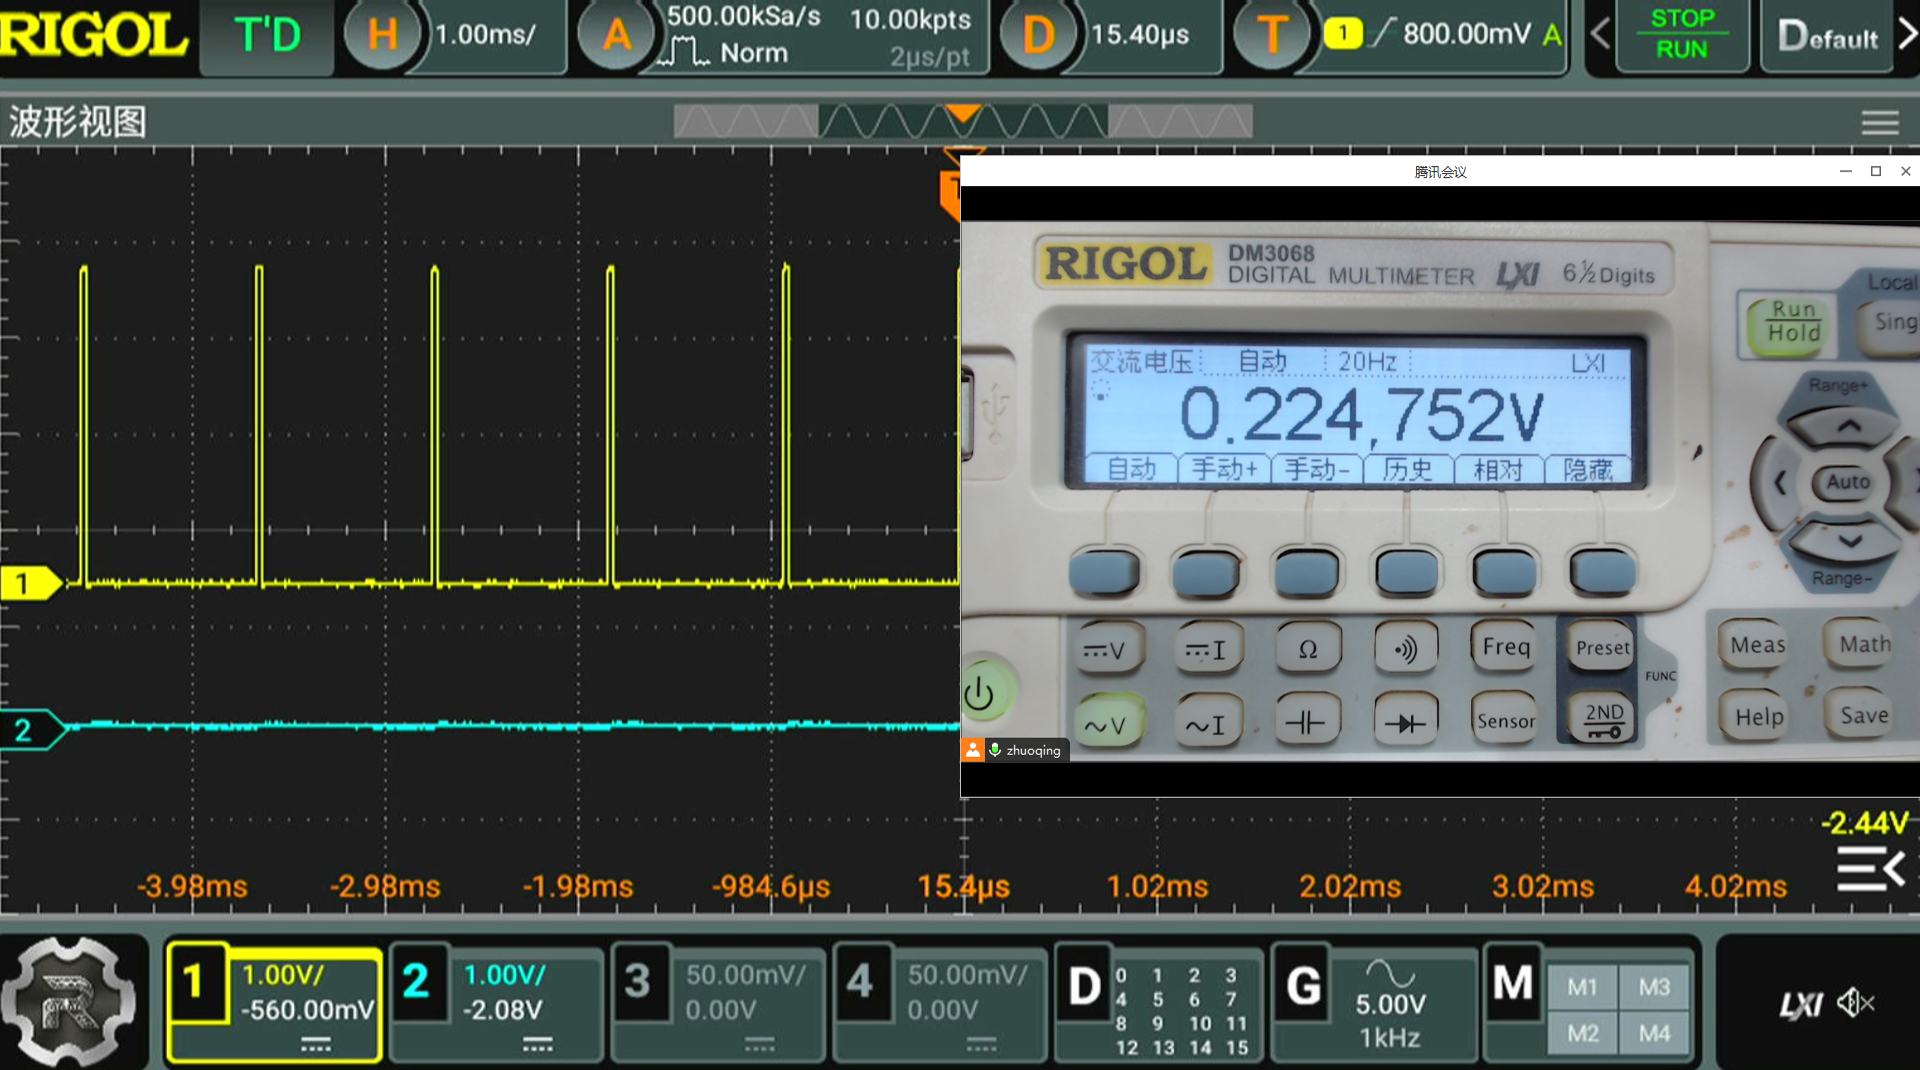Image resolution: width=1920 pixels, height=1070 pixels.
Task: Click the Meas button on multimeter
Action: point(1757,645)
